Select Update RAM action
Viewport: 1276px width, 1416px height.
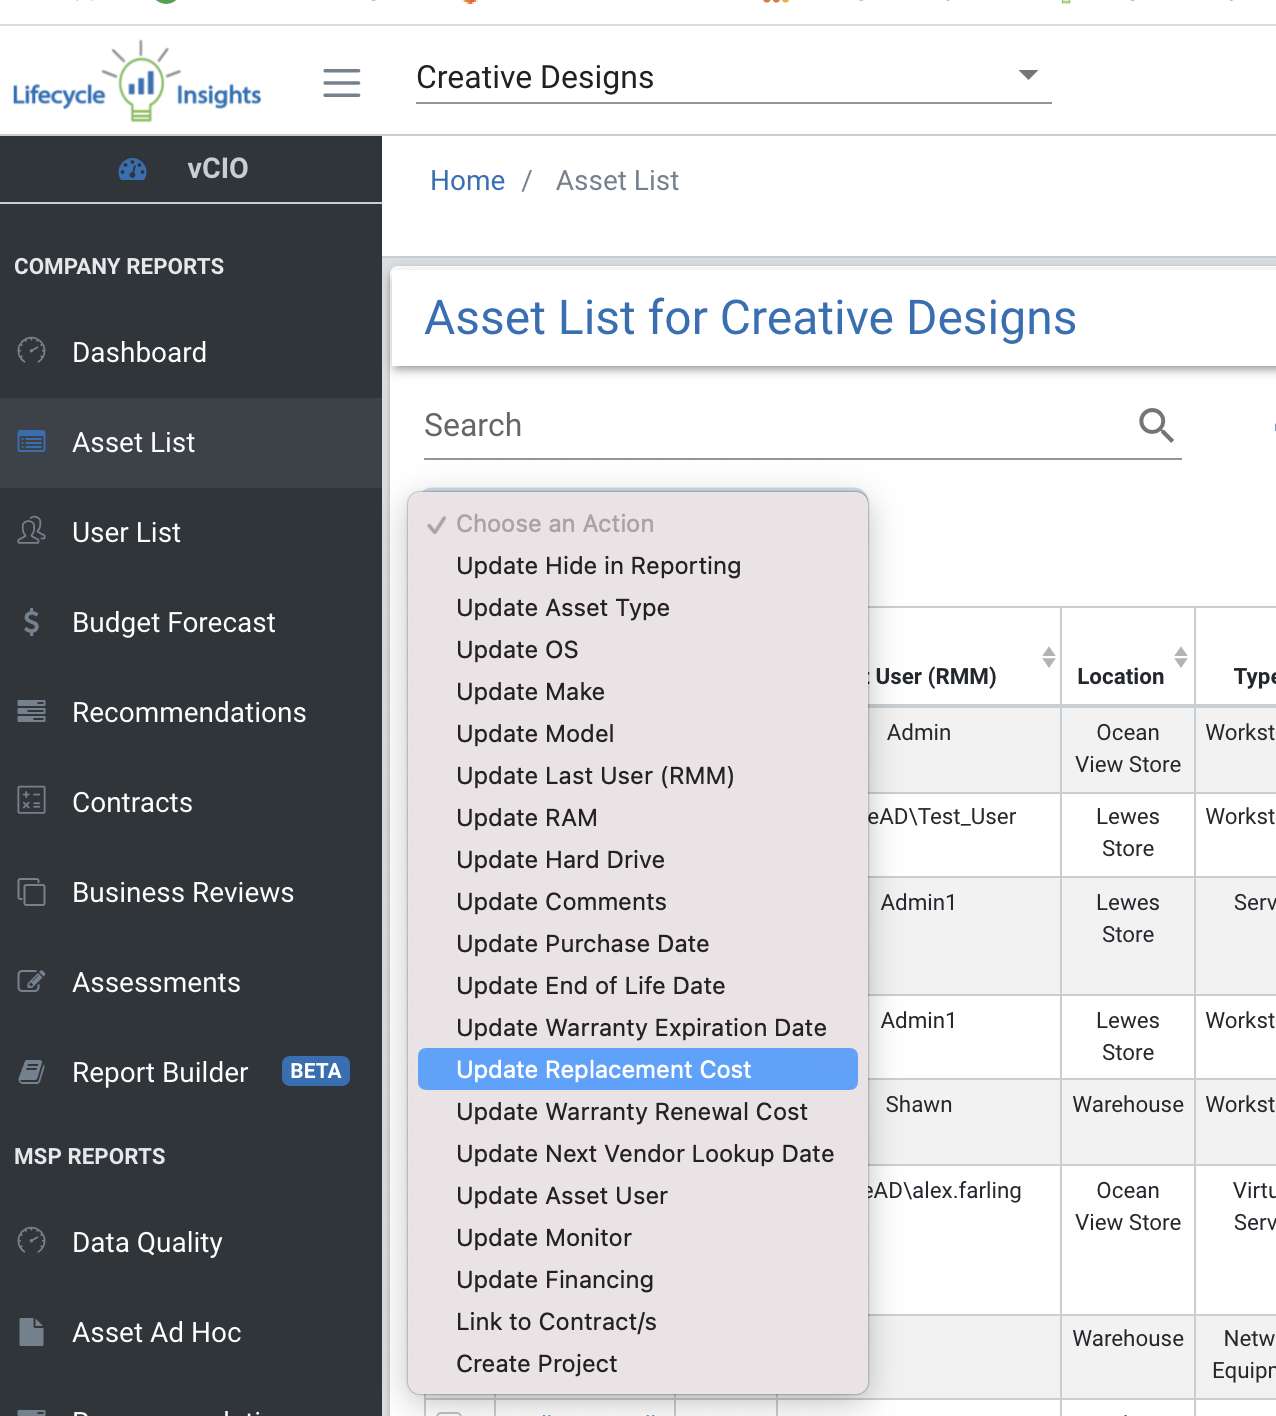(x=638, y=818)
